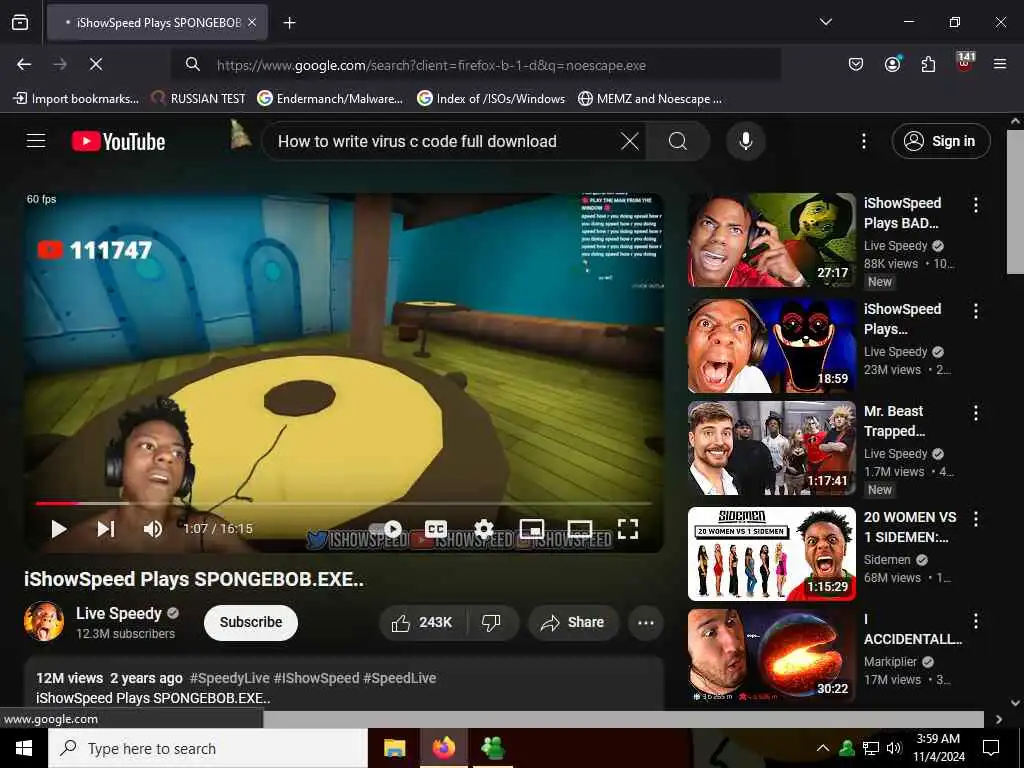Screen dimensions: 1024x768
Task: Open options for Mr. Beast Trapped video
Action: click(x=976, y=412)
